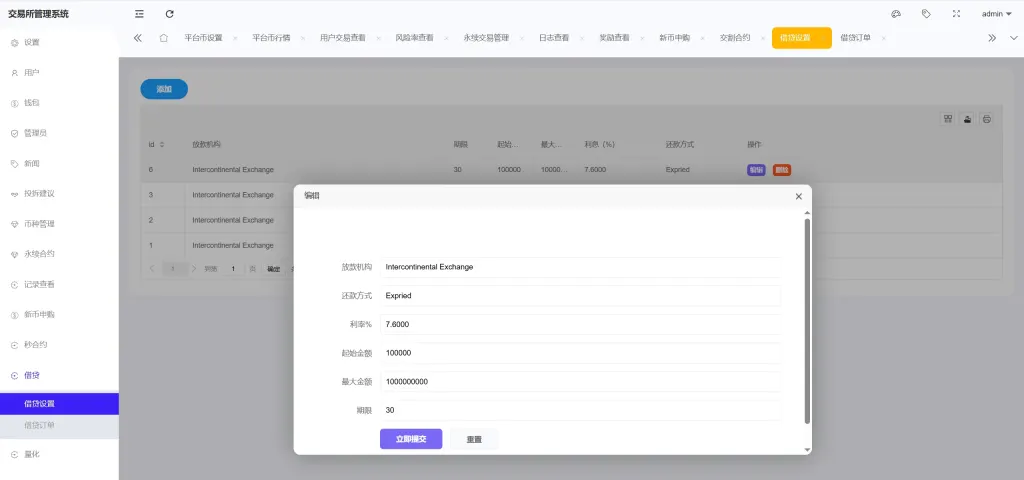Go to the previous page arrow in pagination

coord(152,268)
